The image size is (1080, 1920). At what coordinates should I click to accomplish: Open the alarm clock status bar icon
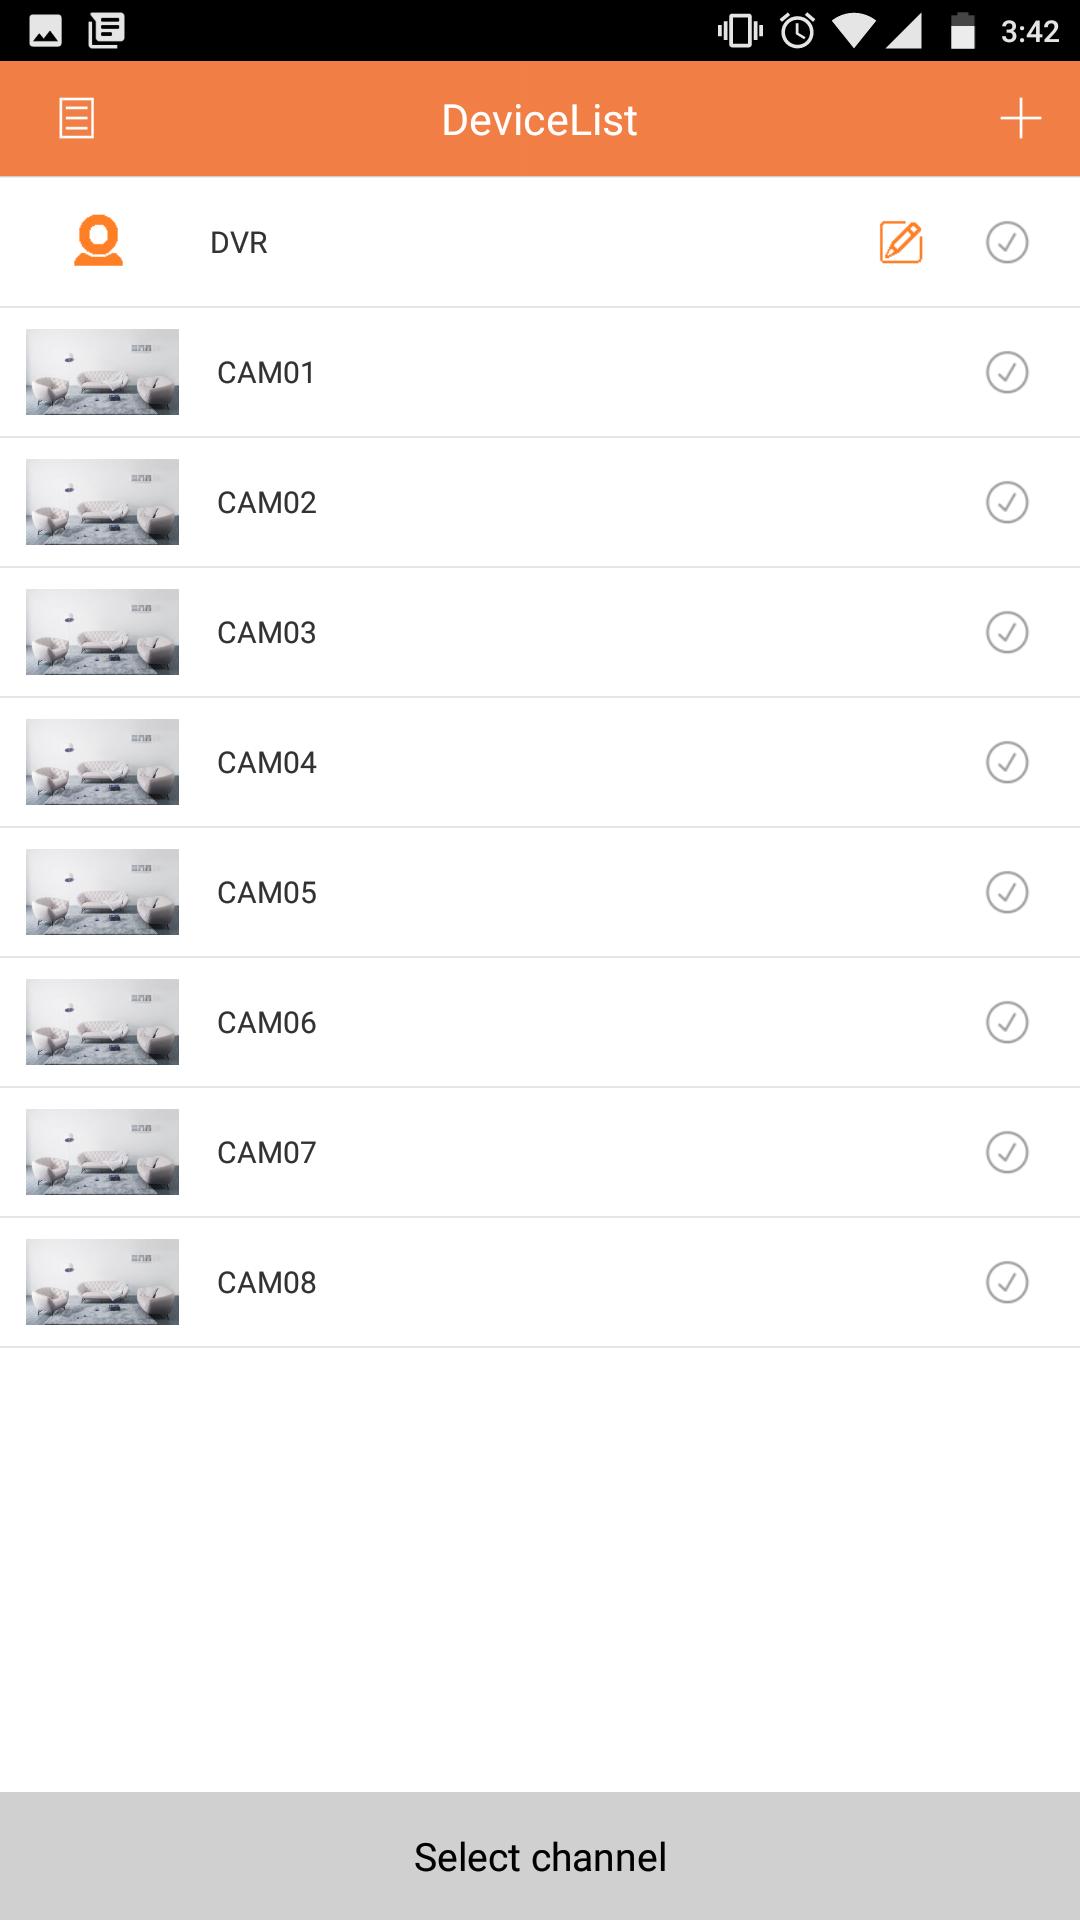[797, 31]
